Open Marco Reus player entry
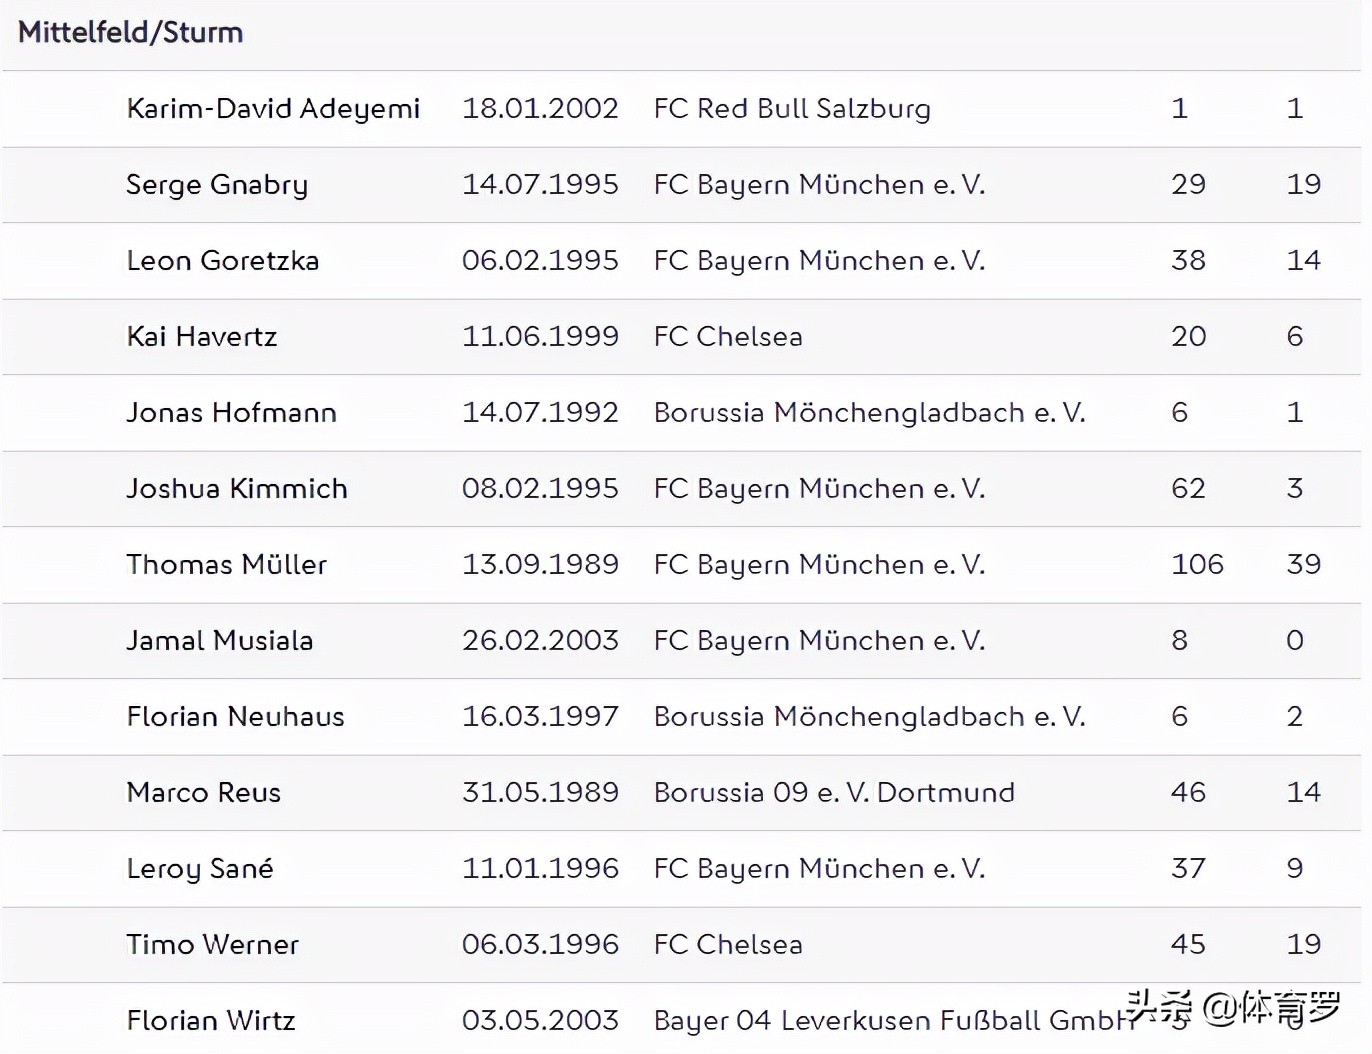 (x=203, y=793)
